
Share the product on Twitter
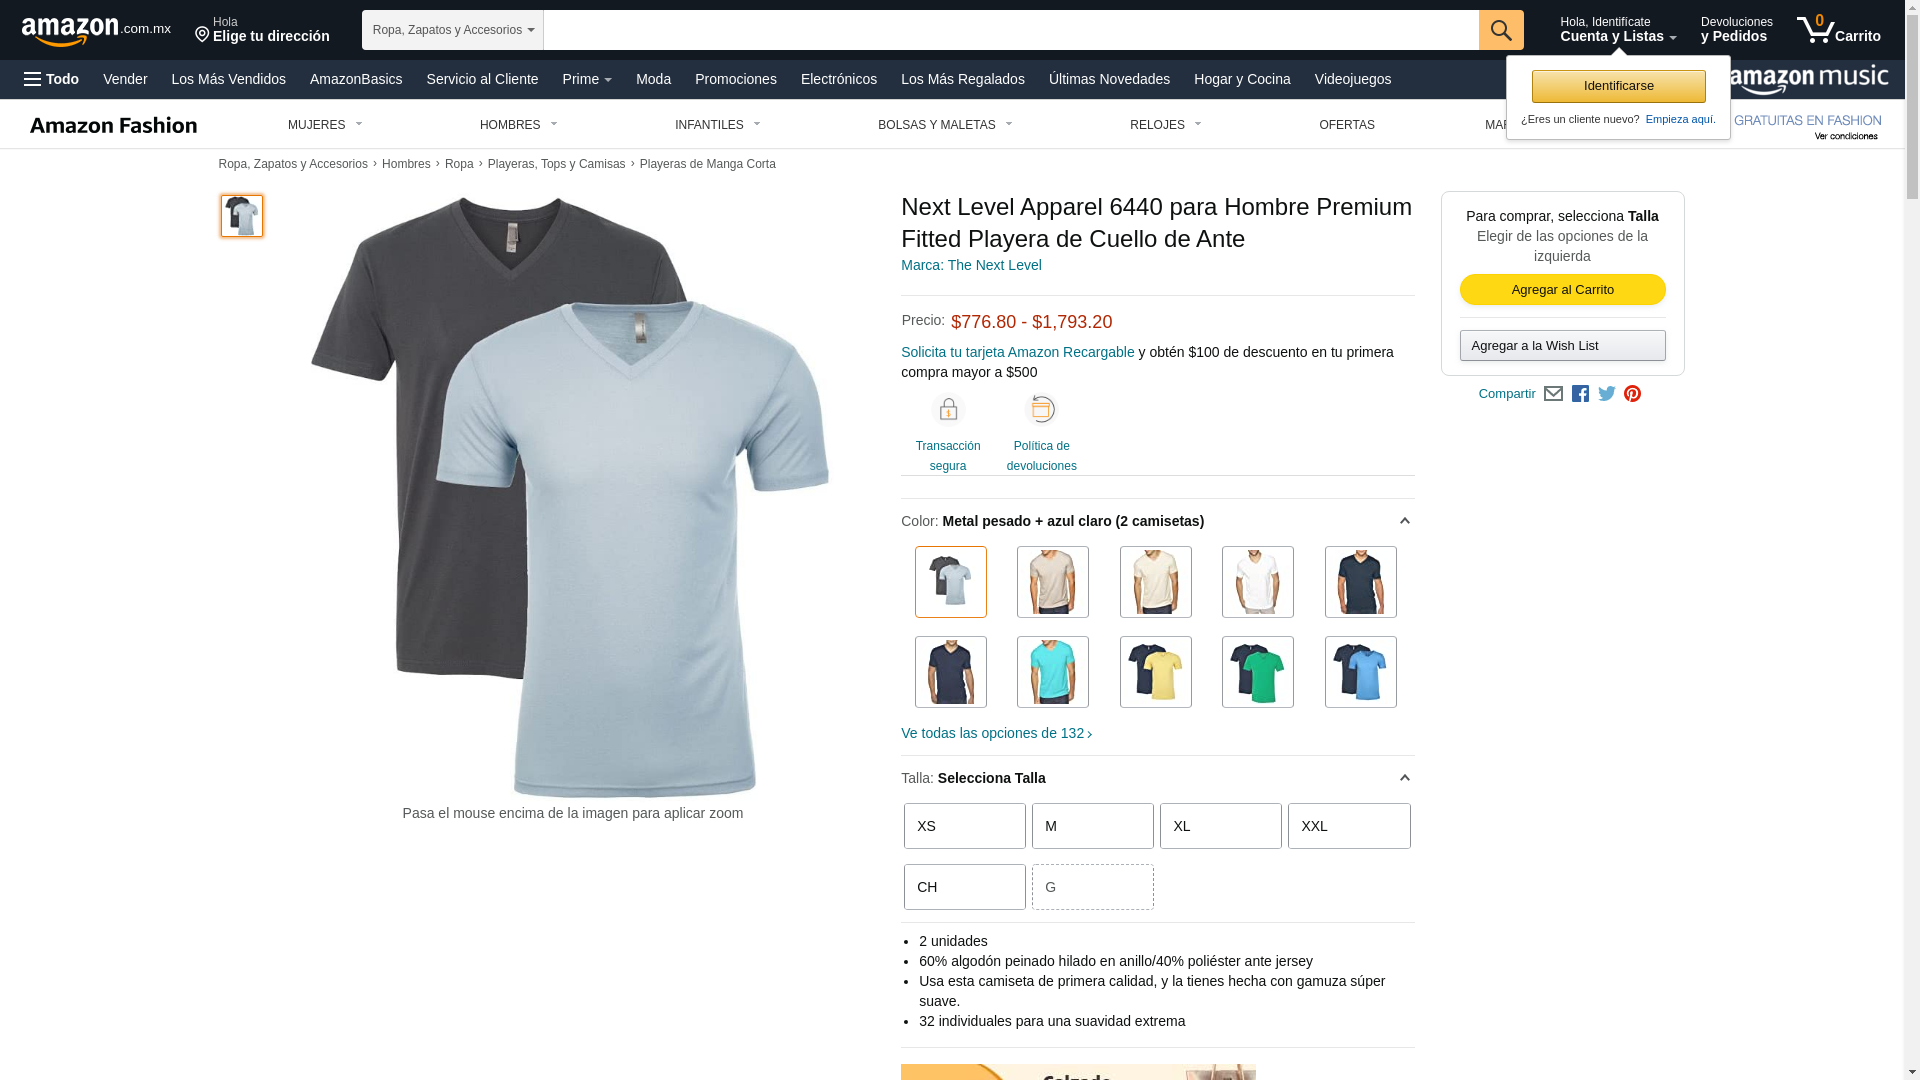(1607, 394)
